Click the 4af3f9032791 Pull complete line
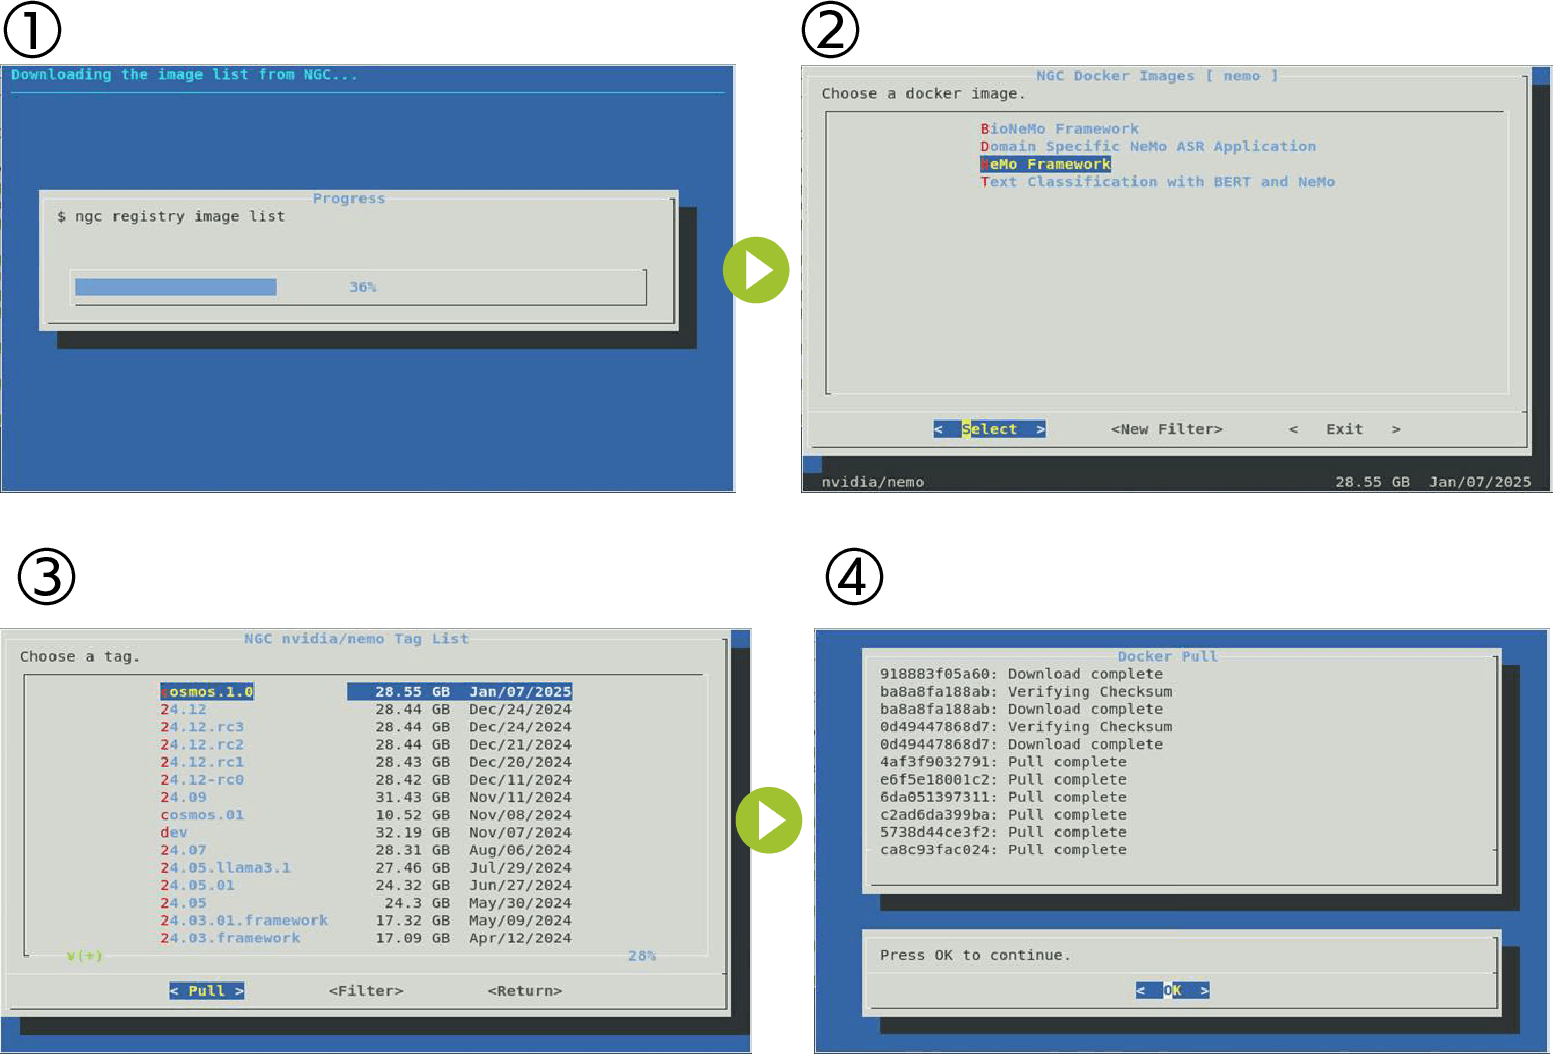Screen dimensions: 1553x1055 [1003, 762]
